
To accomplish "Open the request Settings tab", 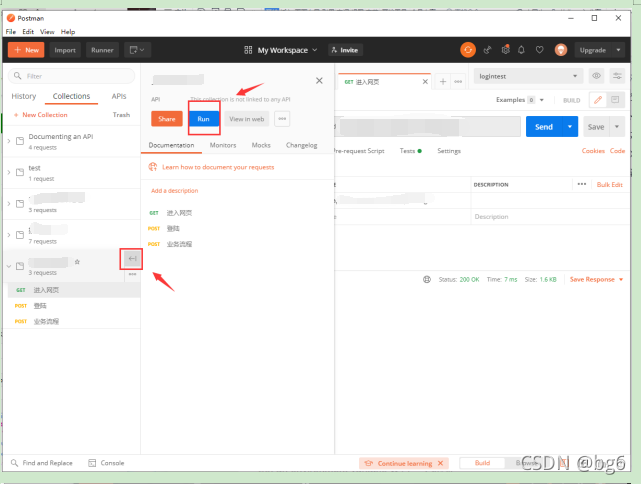I will 449,151.
